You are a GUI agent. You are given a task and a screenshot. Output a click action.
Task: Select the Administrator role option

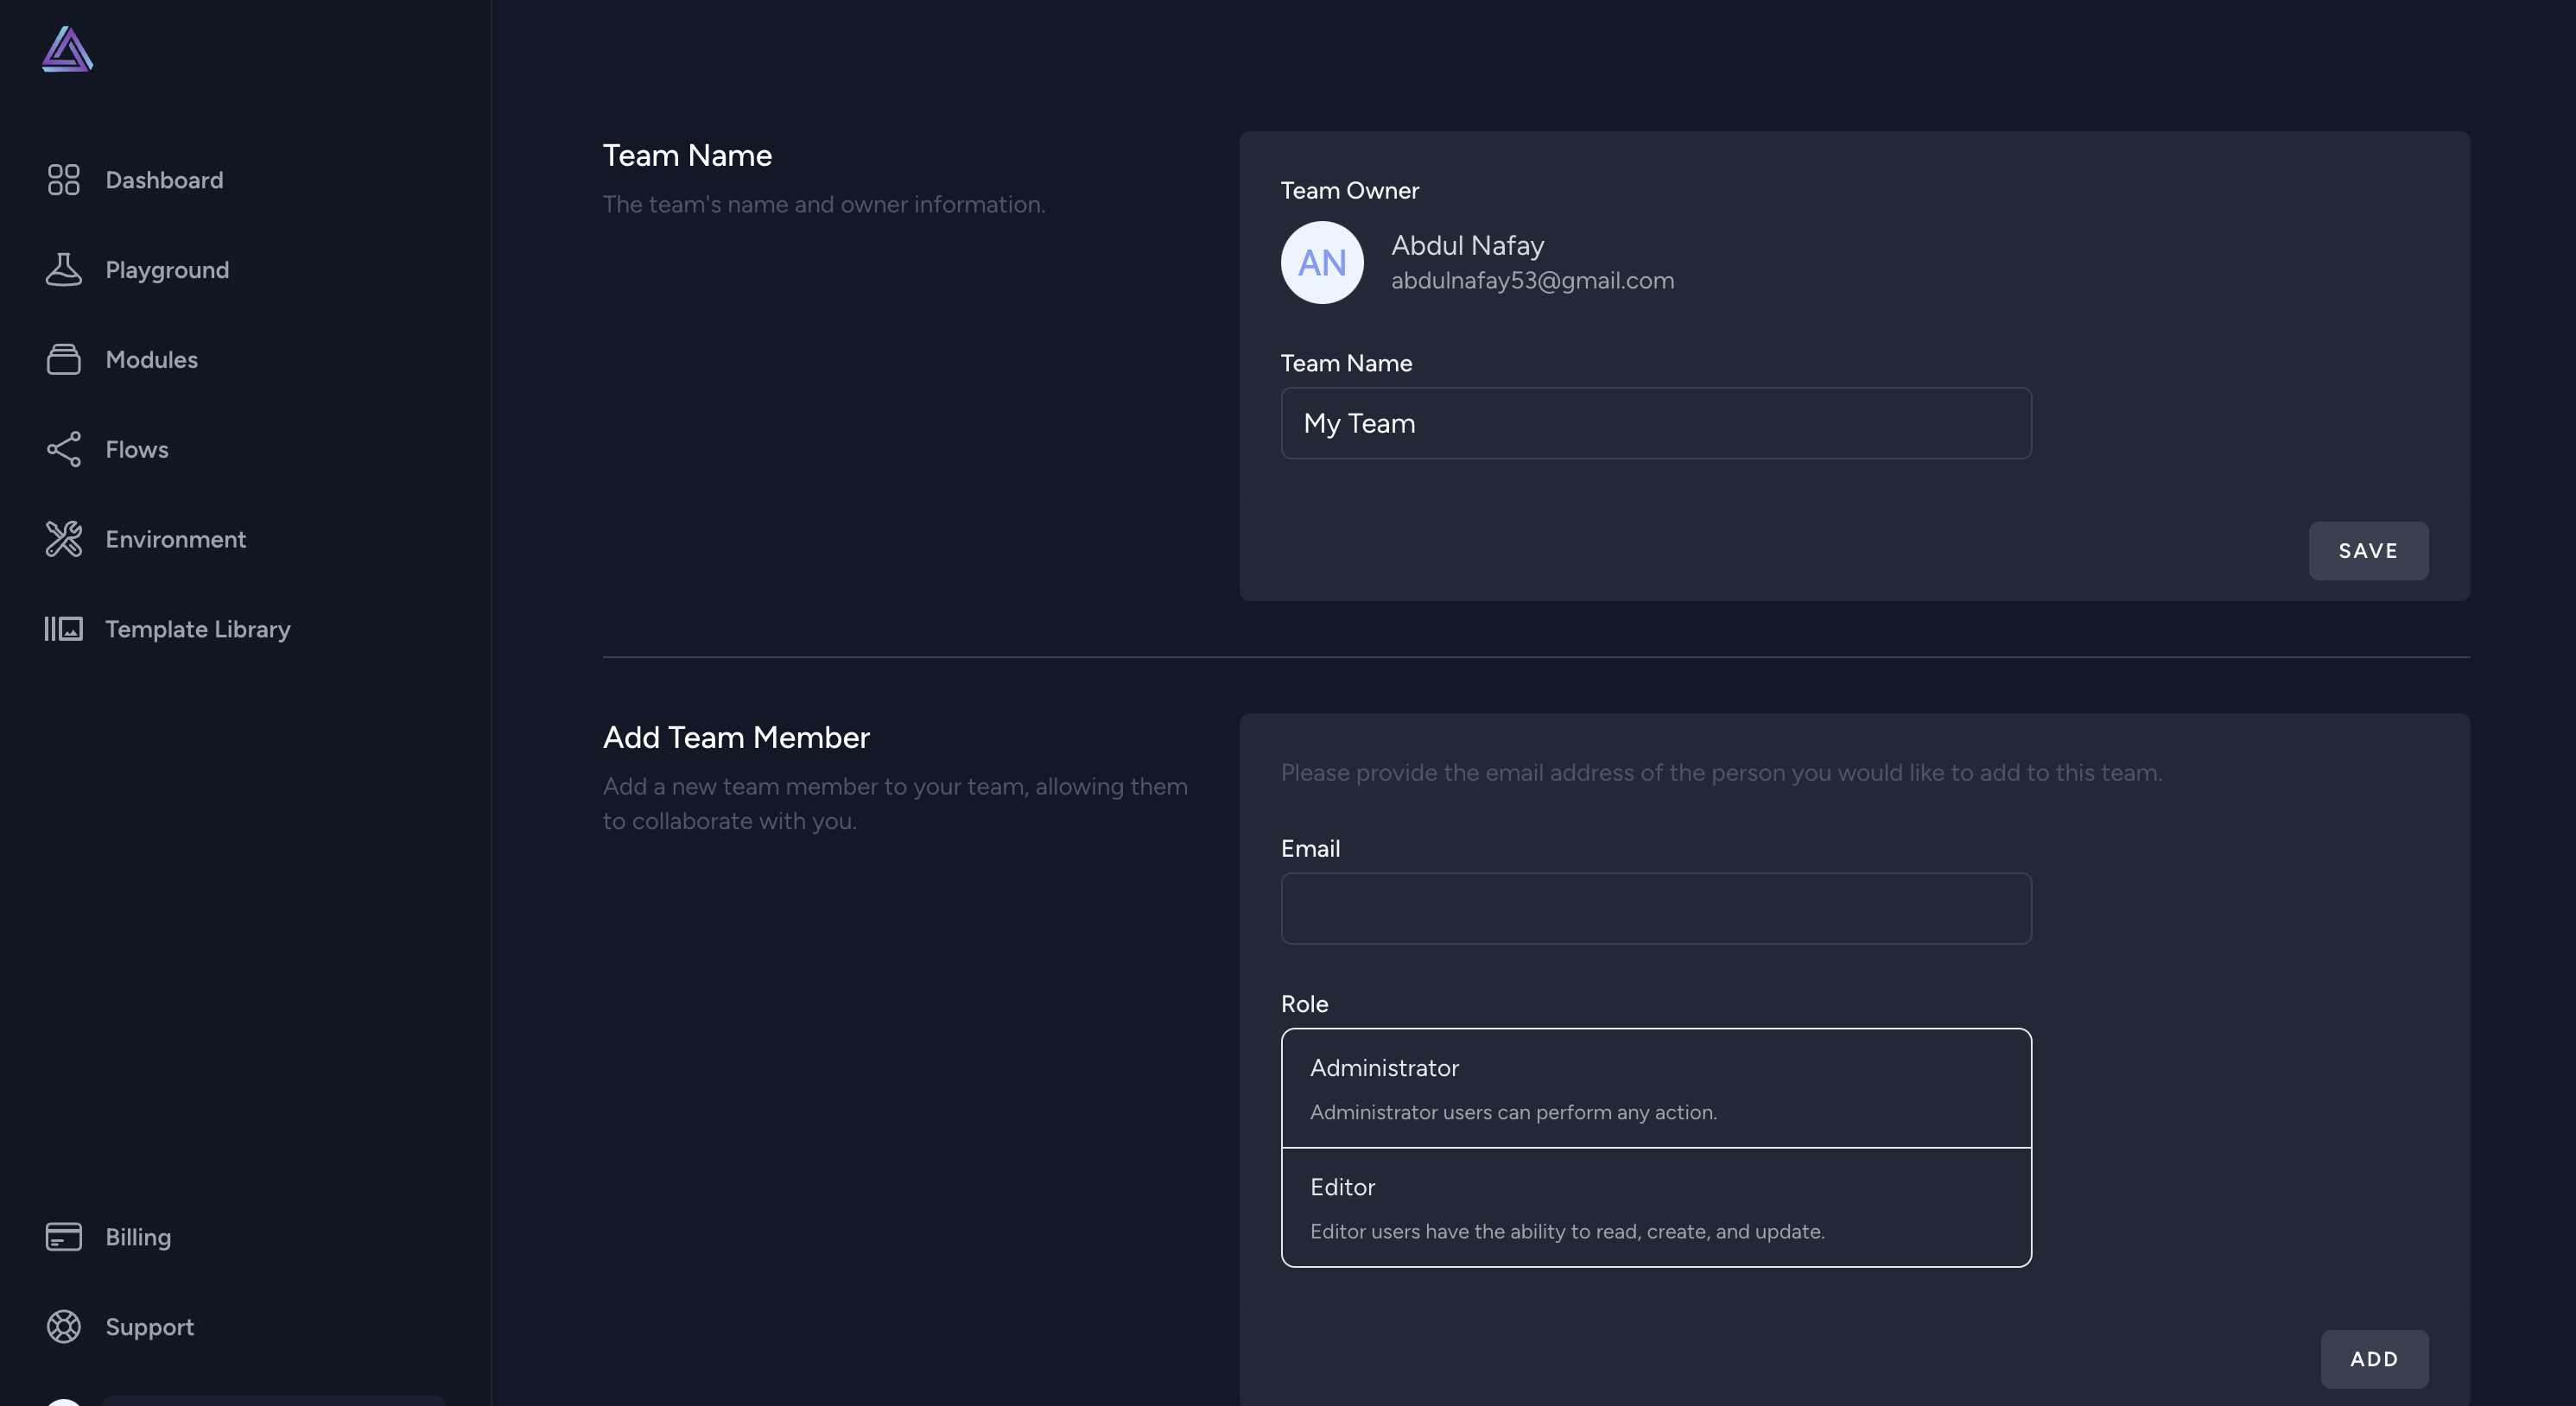1655,1088
